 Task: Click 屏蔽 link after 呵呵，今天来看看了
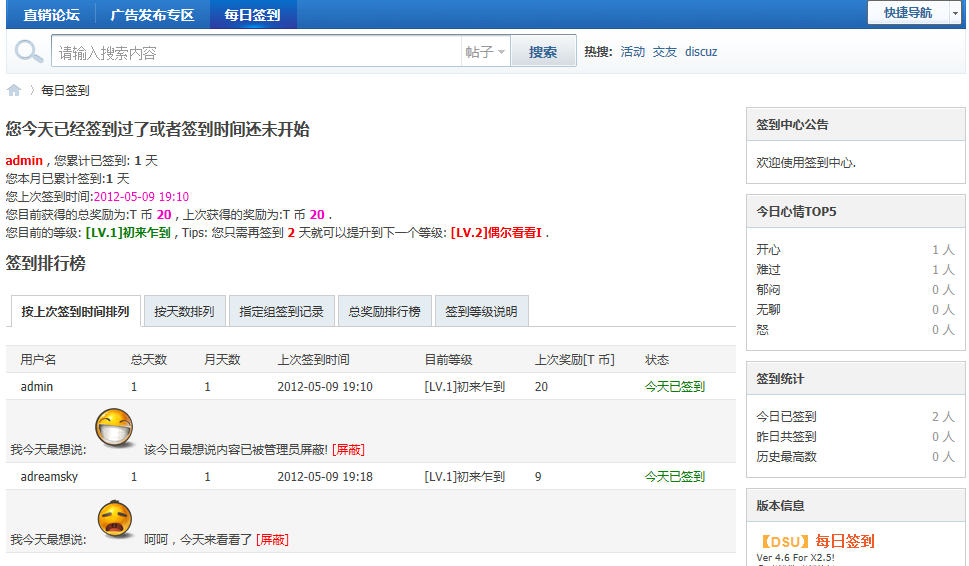coord(273,540)
